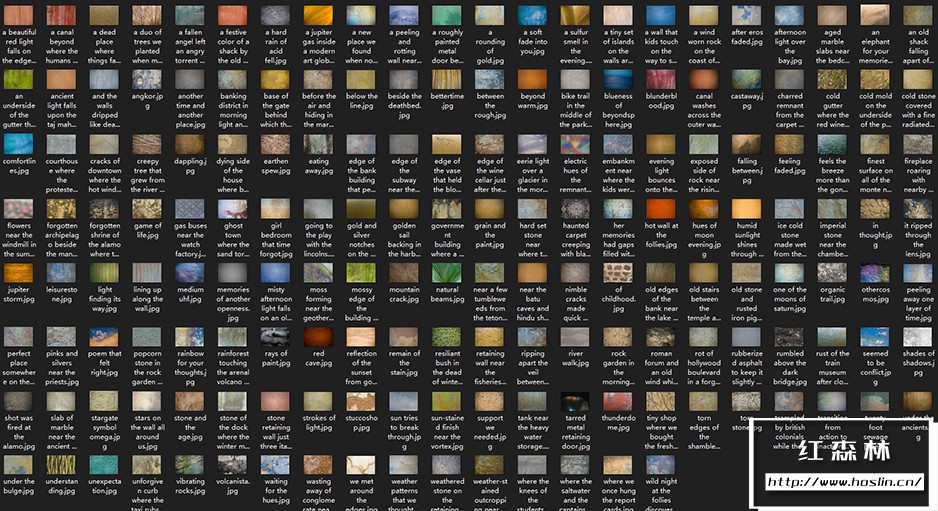Viewport: 938px width, 511px height.
Task: Select the river walk.jpg thumbnail
Action: [x=575, y=337]
